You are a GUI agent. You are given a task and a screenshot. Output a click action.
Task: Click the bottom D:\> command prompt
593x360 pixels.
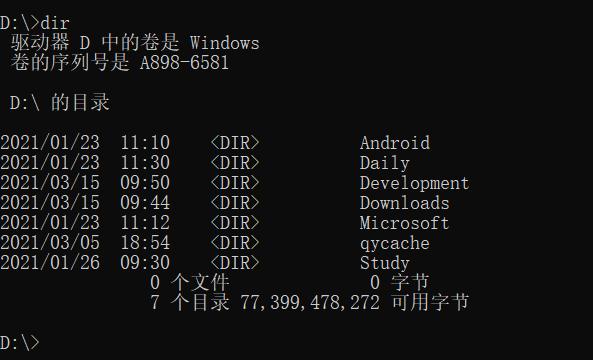point(20,343)
